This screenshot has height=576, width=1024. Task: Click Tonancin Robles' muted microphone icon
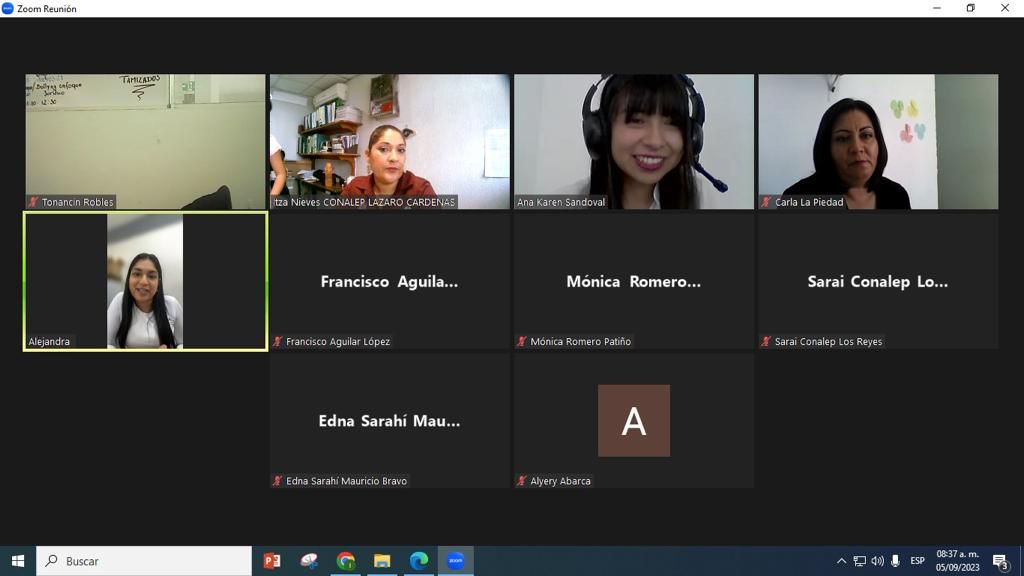33,202
